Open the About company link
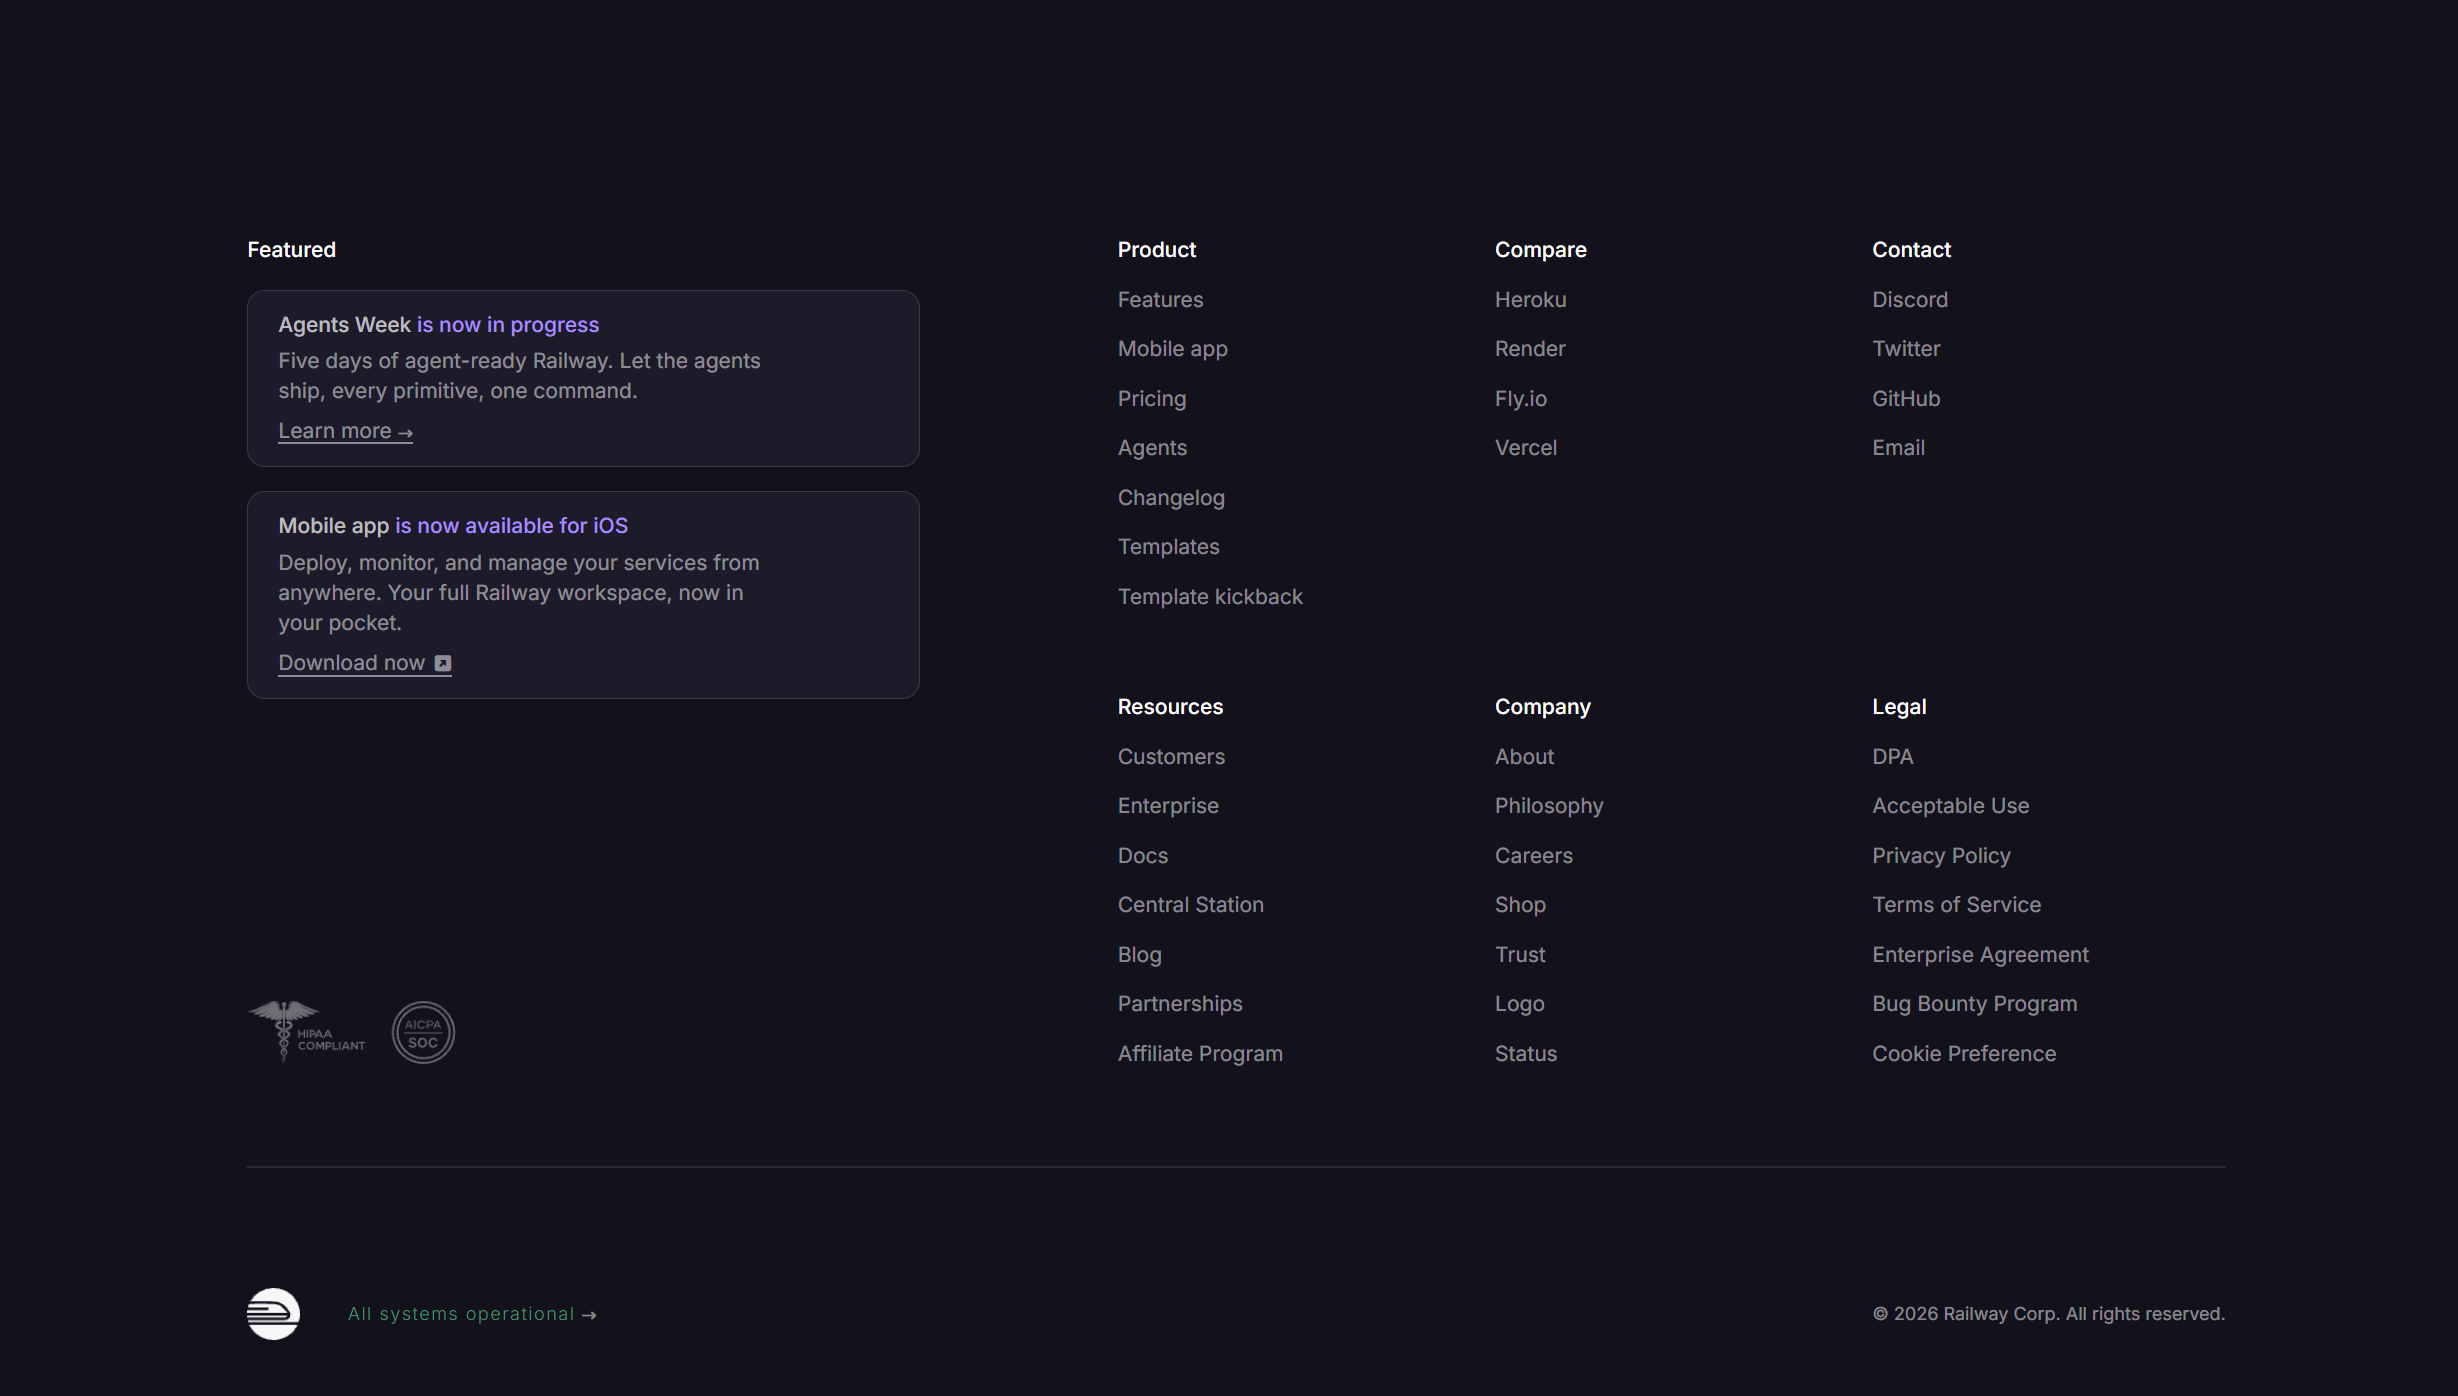The width and height of the screenshot is (2458, 1396). click(x=1524, y=757)
